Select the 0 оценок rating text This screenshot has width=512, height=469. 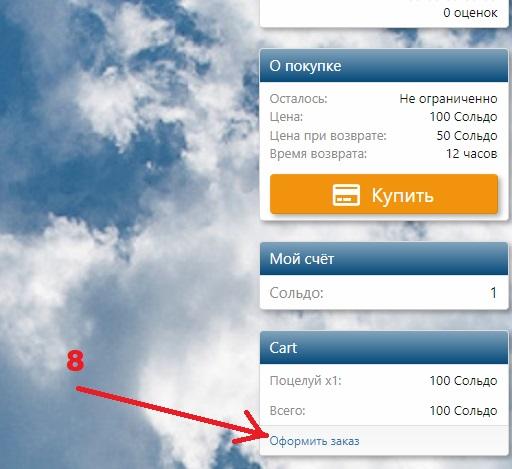(470, 13)
